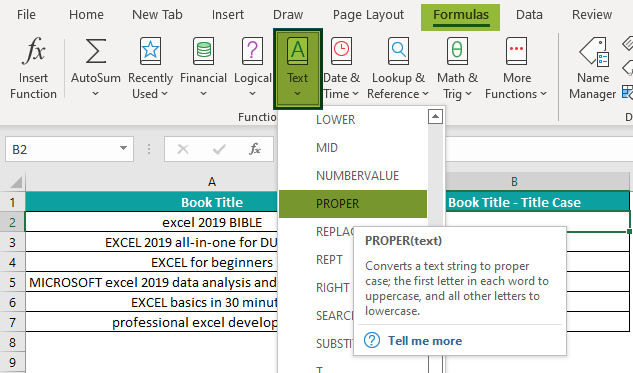Click the Select All corner triangle

(x=16, y=182)
